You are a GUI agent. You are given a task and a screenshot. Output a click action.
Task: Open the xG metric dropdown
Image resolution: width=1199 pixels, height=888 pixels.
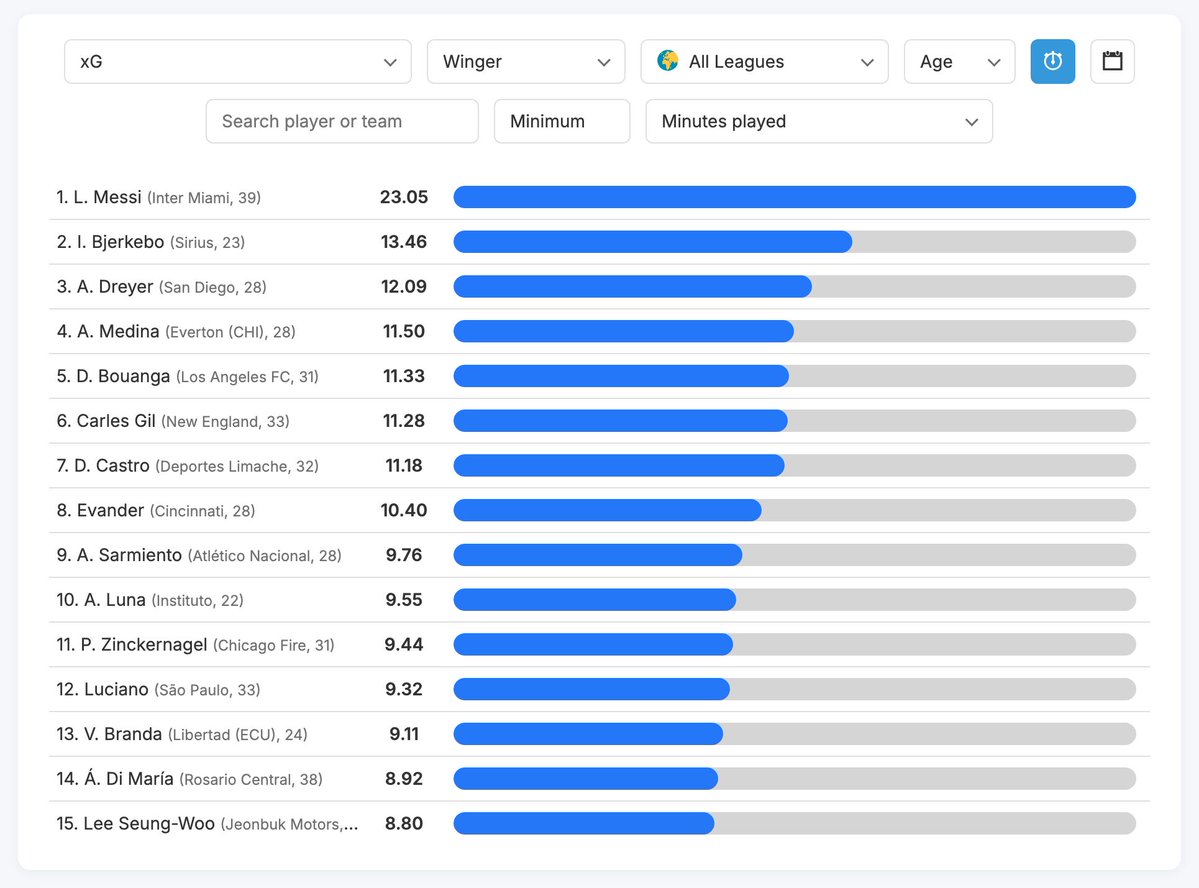(x=238, y=61)
